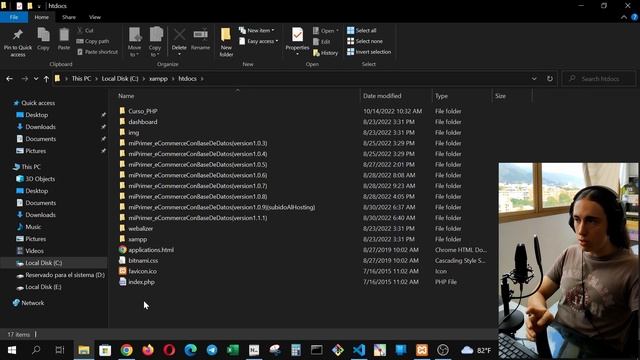
Task: Click 'xampp' in the address breadcrumb
Action: [x=158, y=79]
